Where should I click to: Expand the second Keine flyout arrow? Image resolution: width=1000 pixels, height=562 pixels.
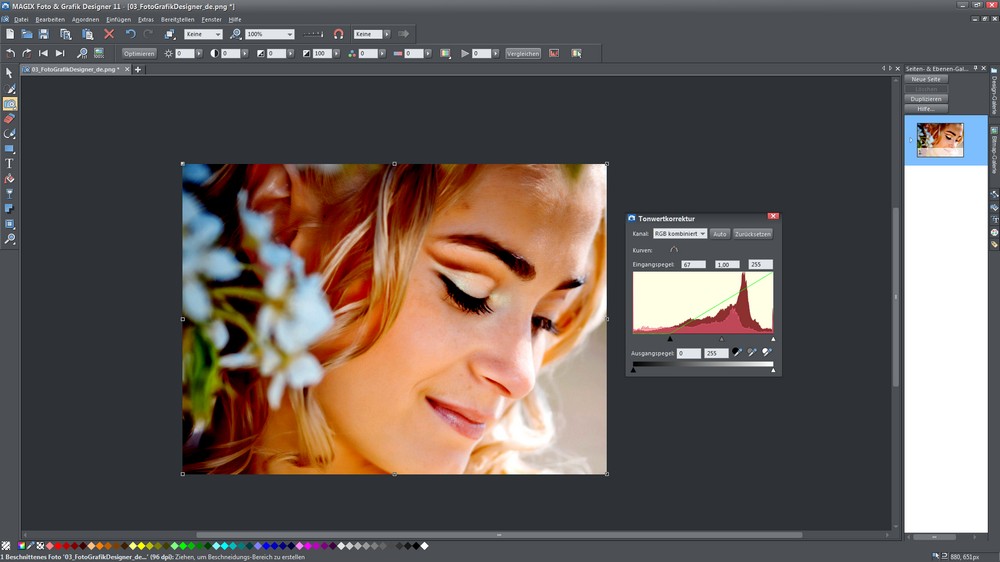pyautogui.click(x=386, y=34)
